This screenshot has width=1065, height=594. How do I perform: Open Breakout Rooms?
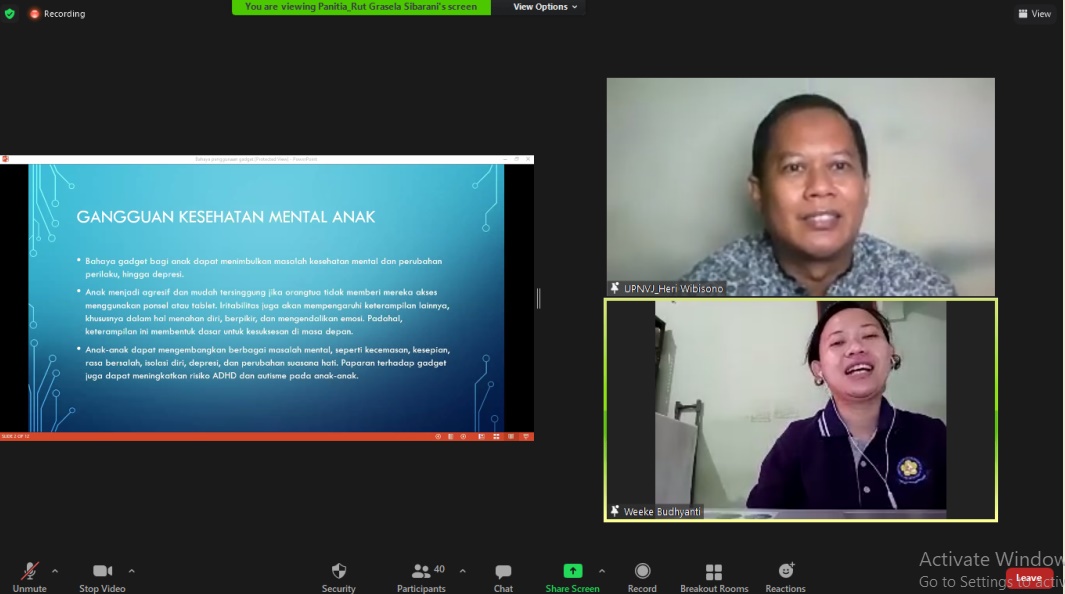[714, 573]
